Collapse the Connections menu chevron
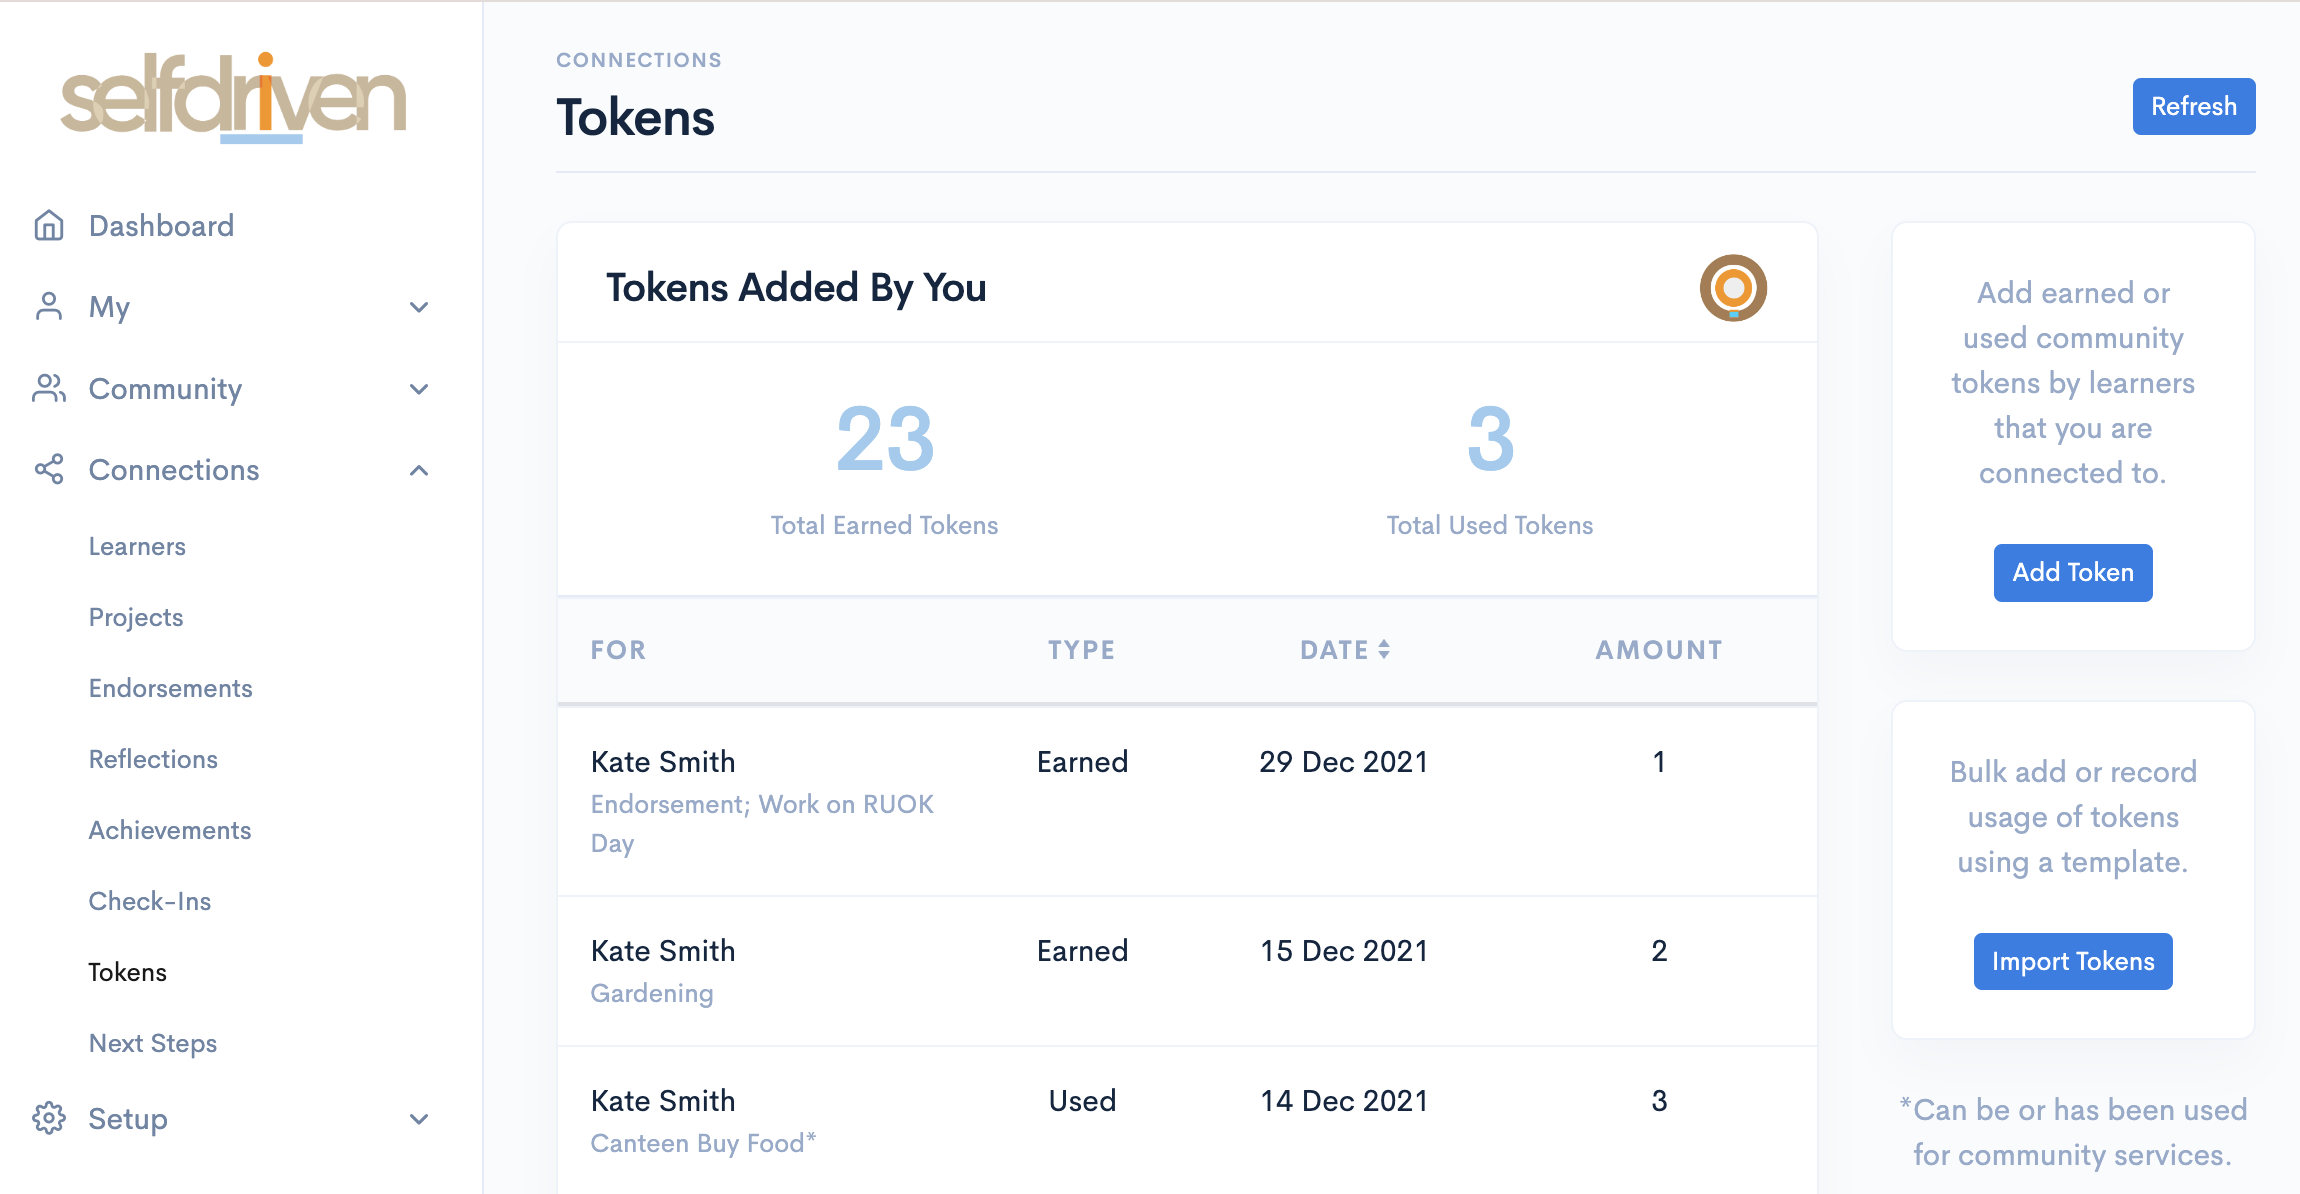2300x1194 pixels. (419, 470)
